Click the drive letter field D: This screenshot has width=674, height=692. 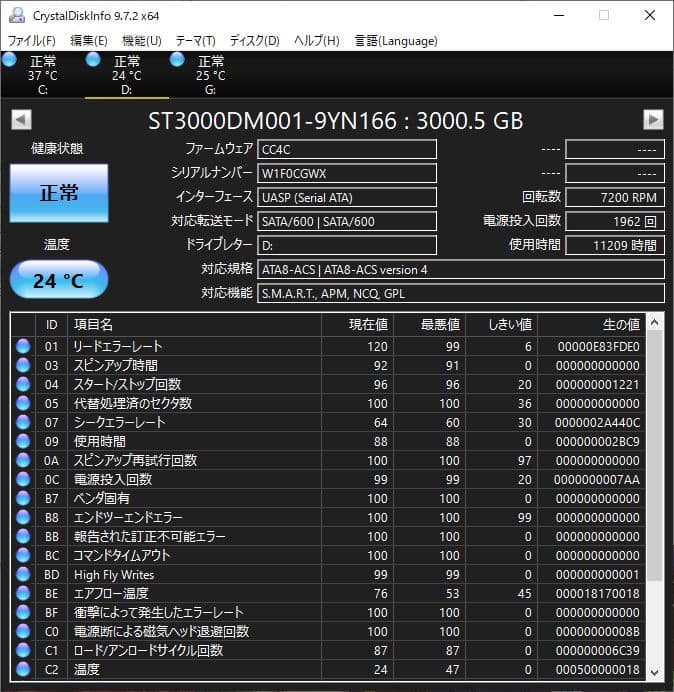pos(347,245)
